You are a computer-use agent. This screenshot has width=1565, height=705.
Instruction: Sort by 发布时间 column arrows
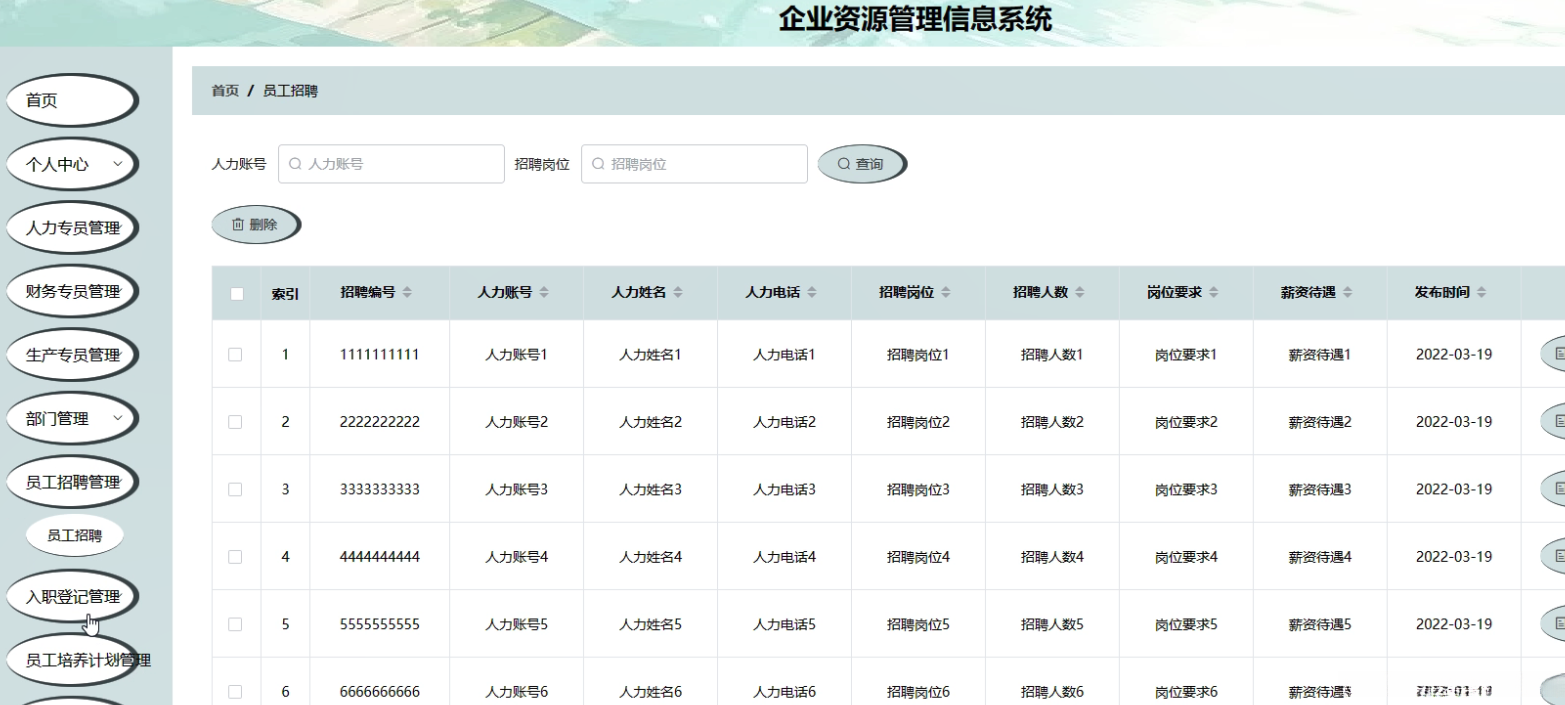tap(1482, 293)
